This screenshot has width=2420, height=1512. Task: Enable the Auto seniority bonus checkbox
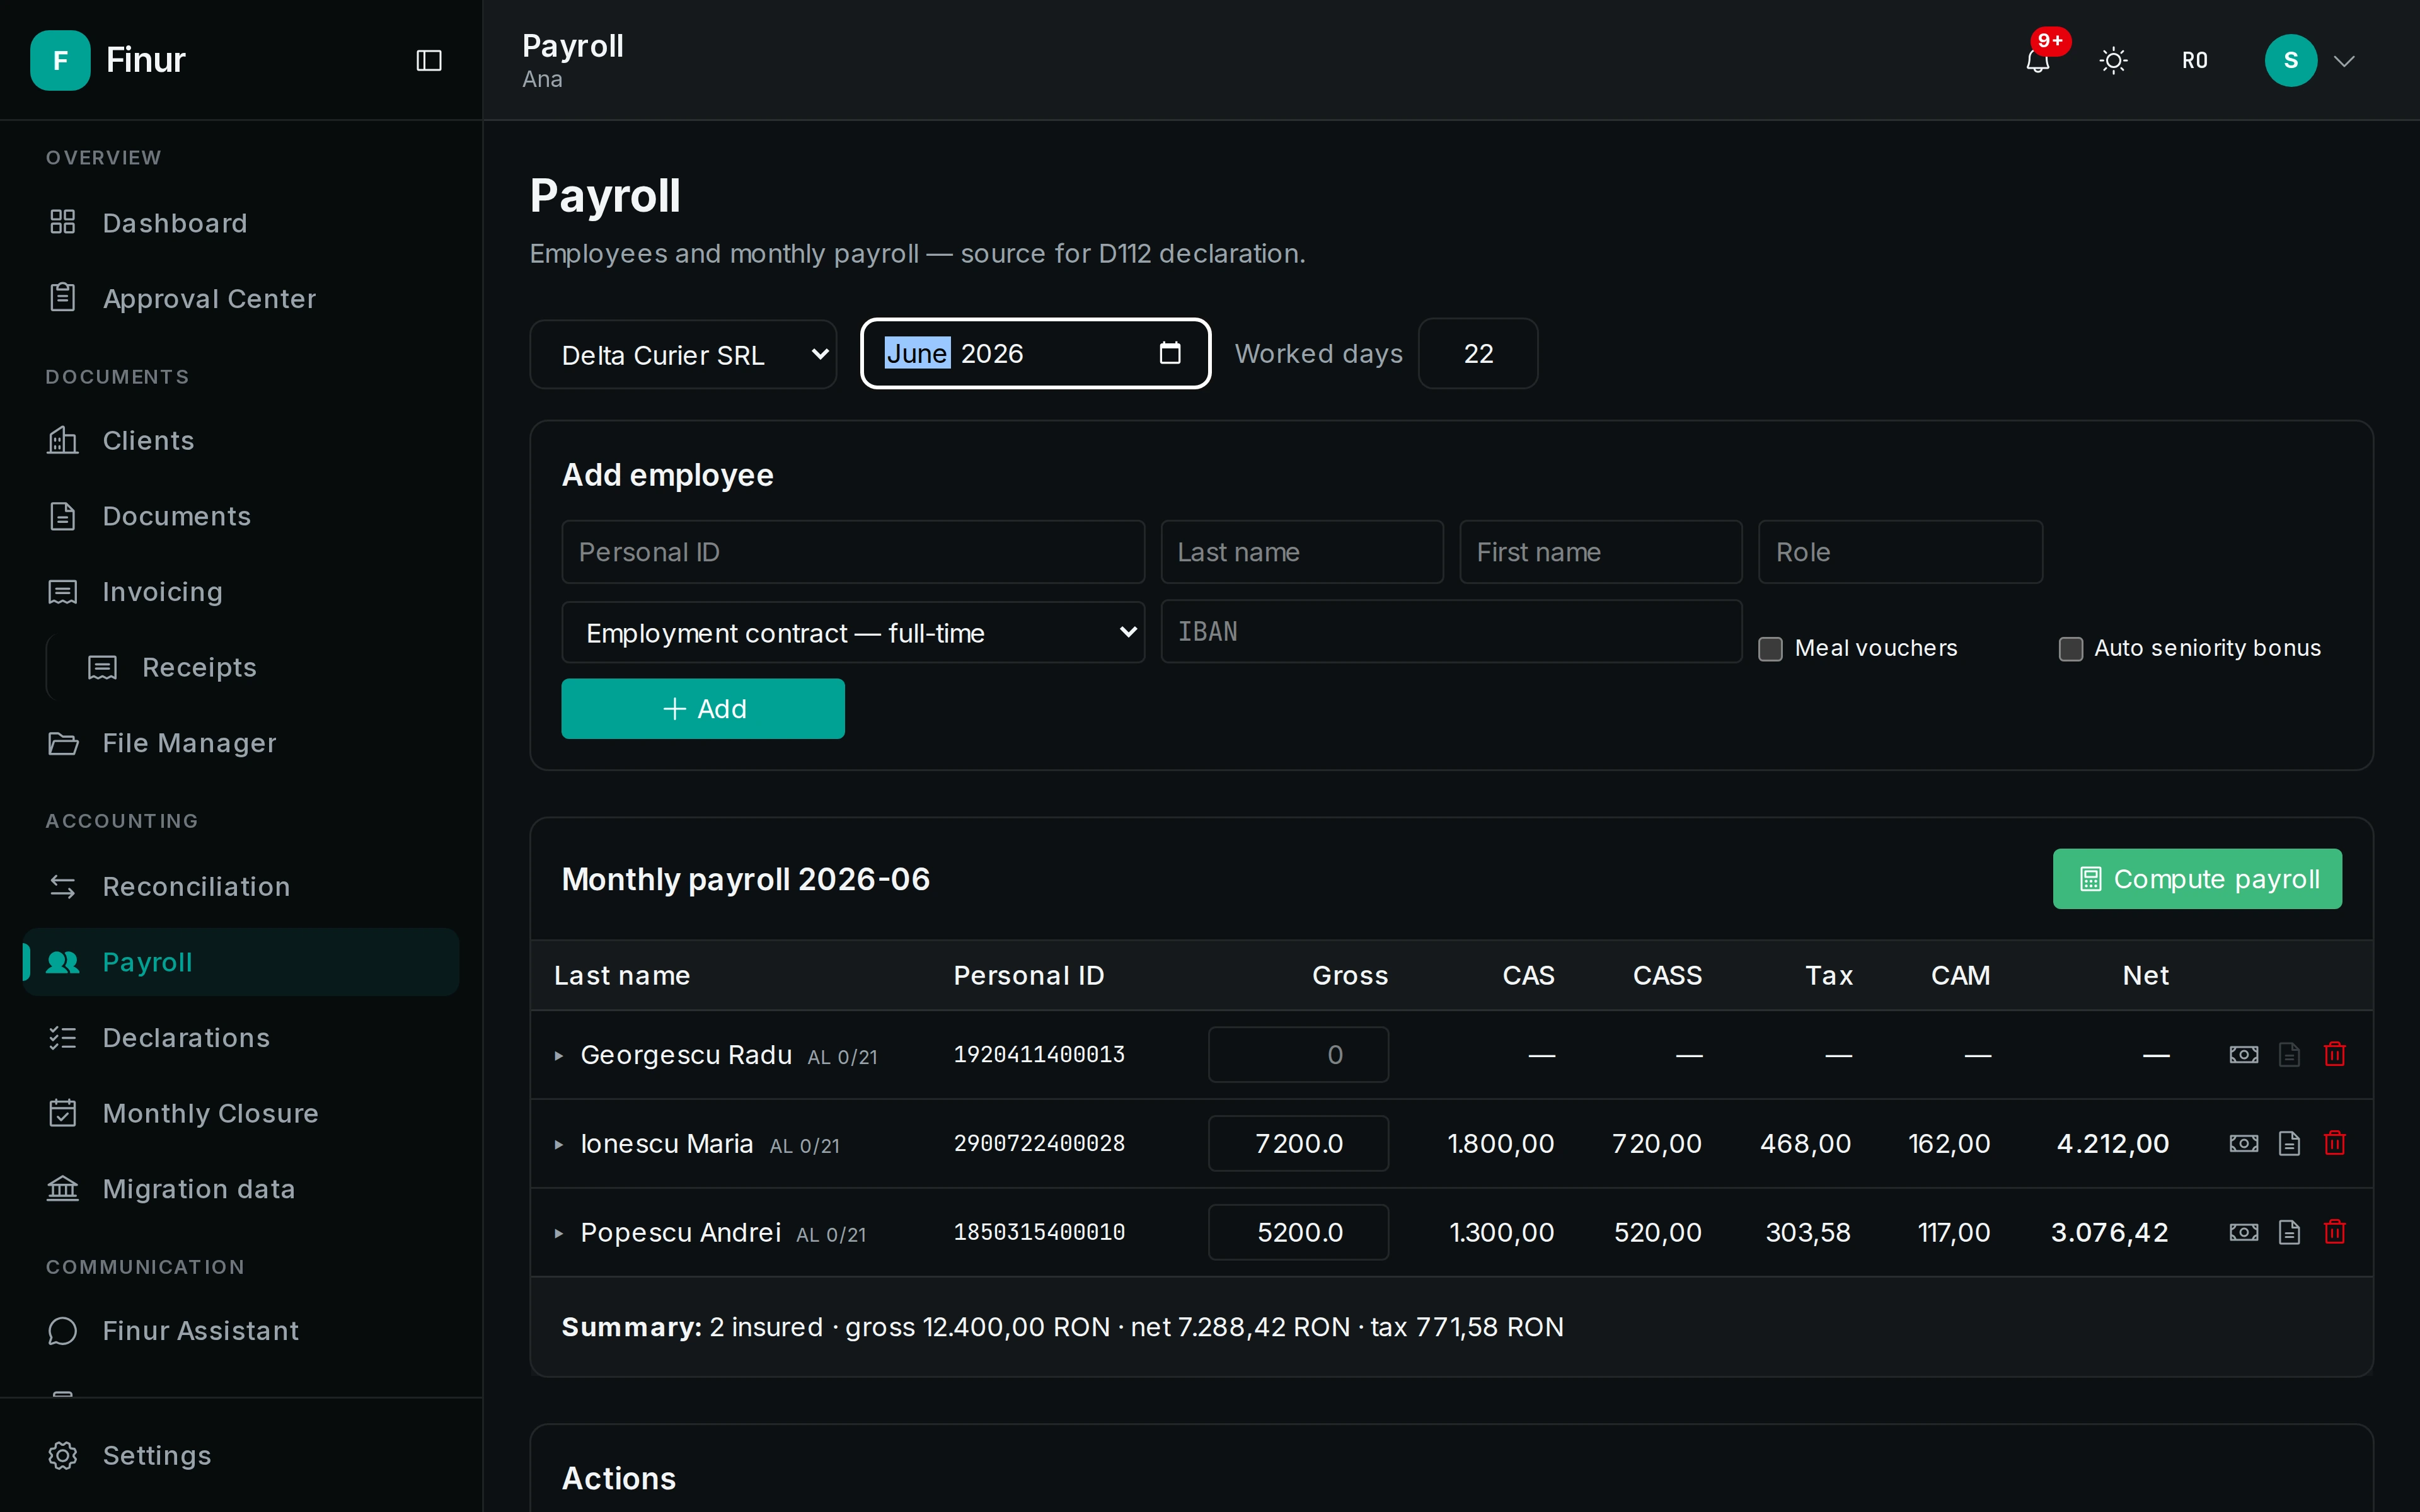point(2070,649)
